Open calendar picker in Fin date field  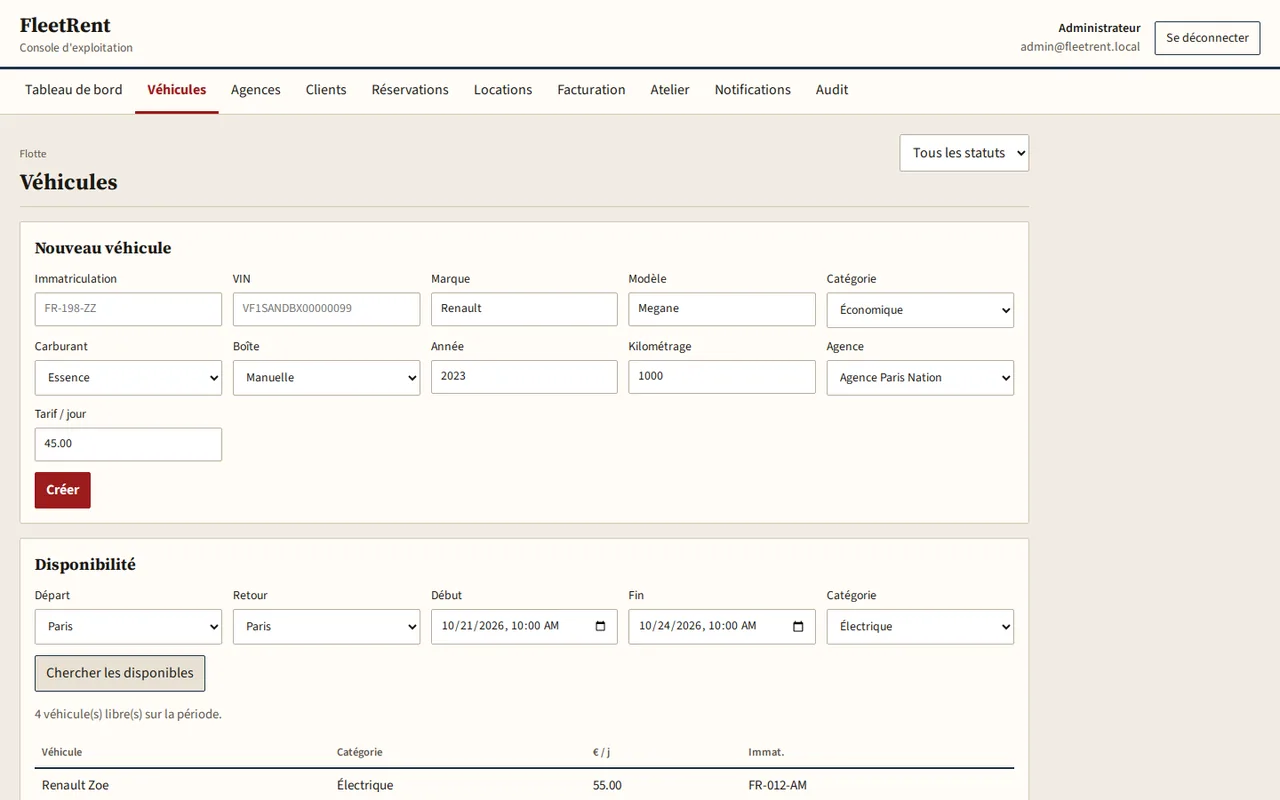point(798,626)
